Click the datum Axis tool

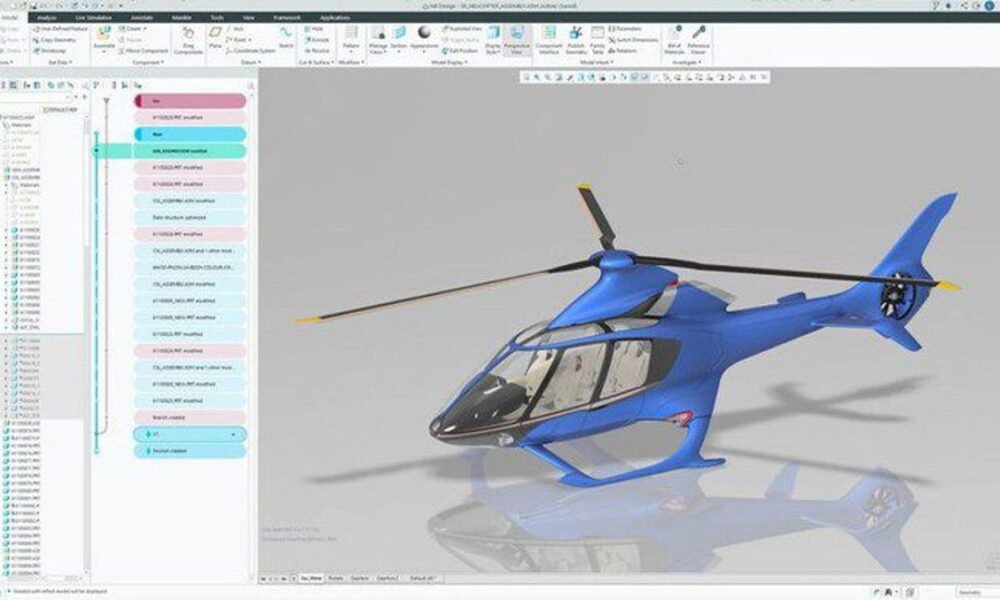[x=235, y=29]
